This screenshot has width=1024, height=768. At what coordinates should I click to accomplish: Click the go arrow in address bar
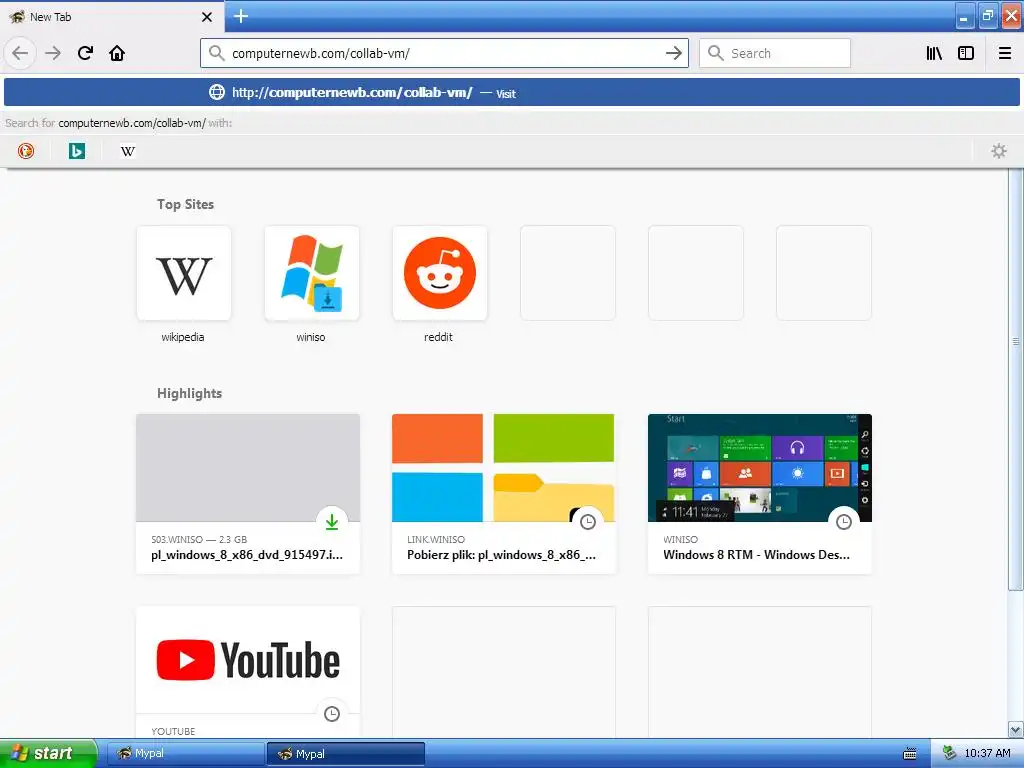[673, 53]
